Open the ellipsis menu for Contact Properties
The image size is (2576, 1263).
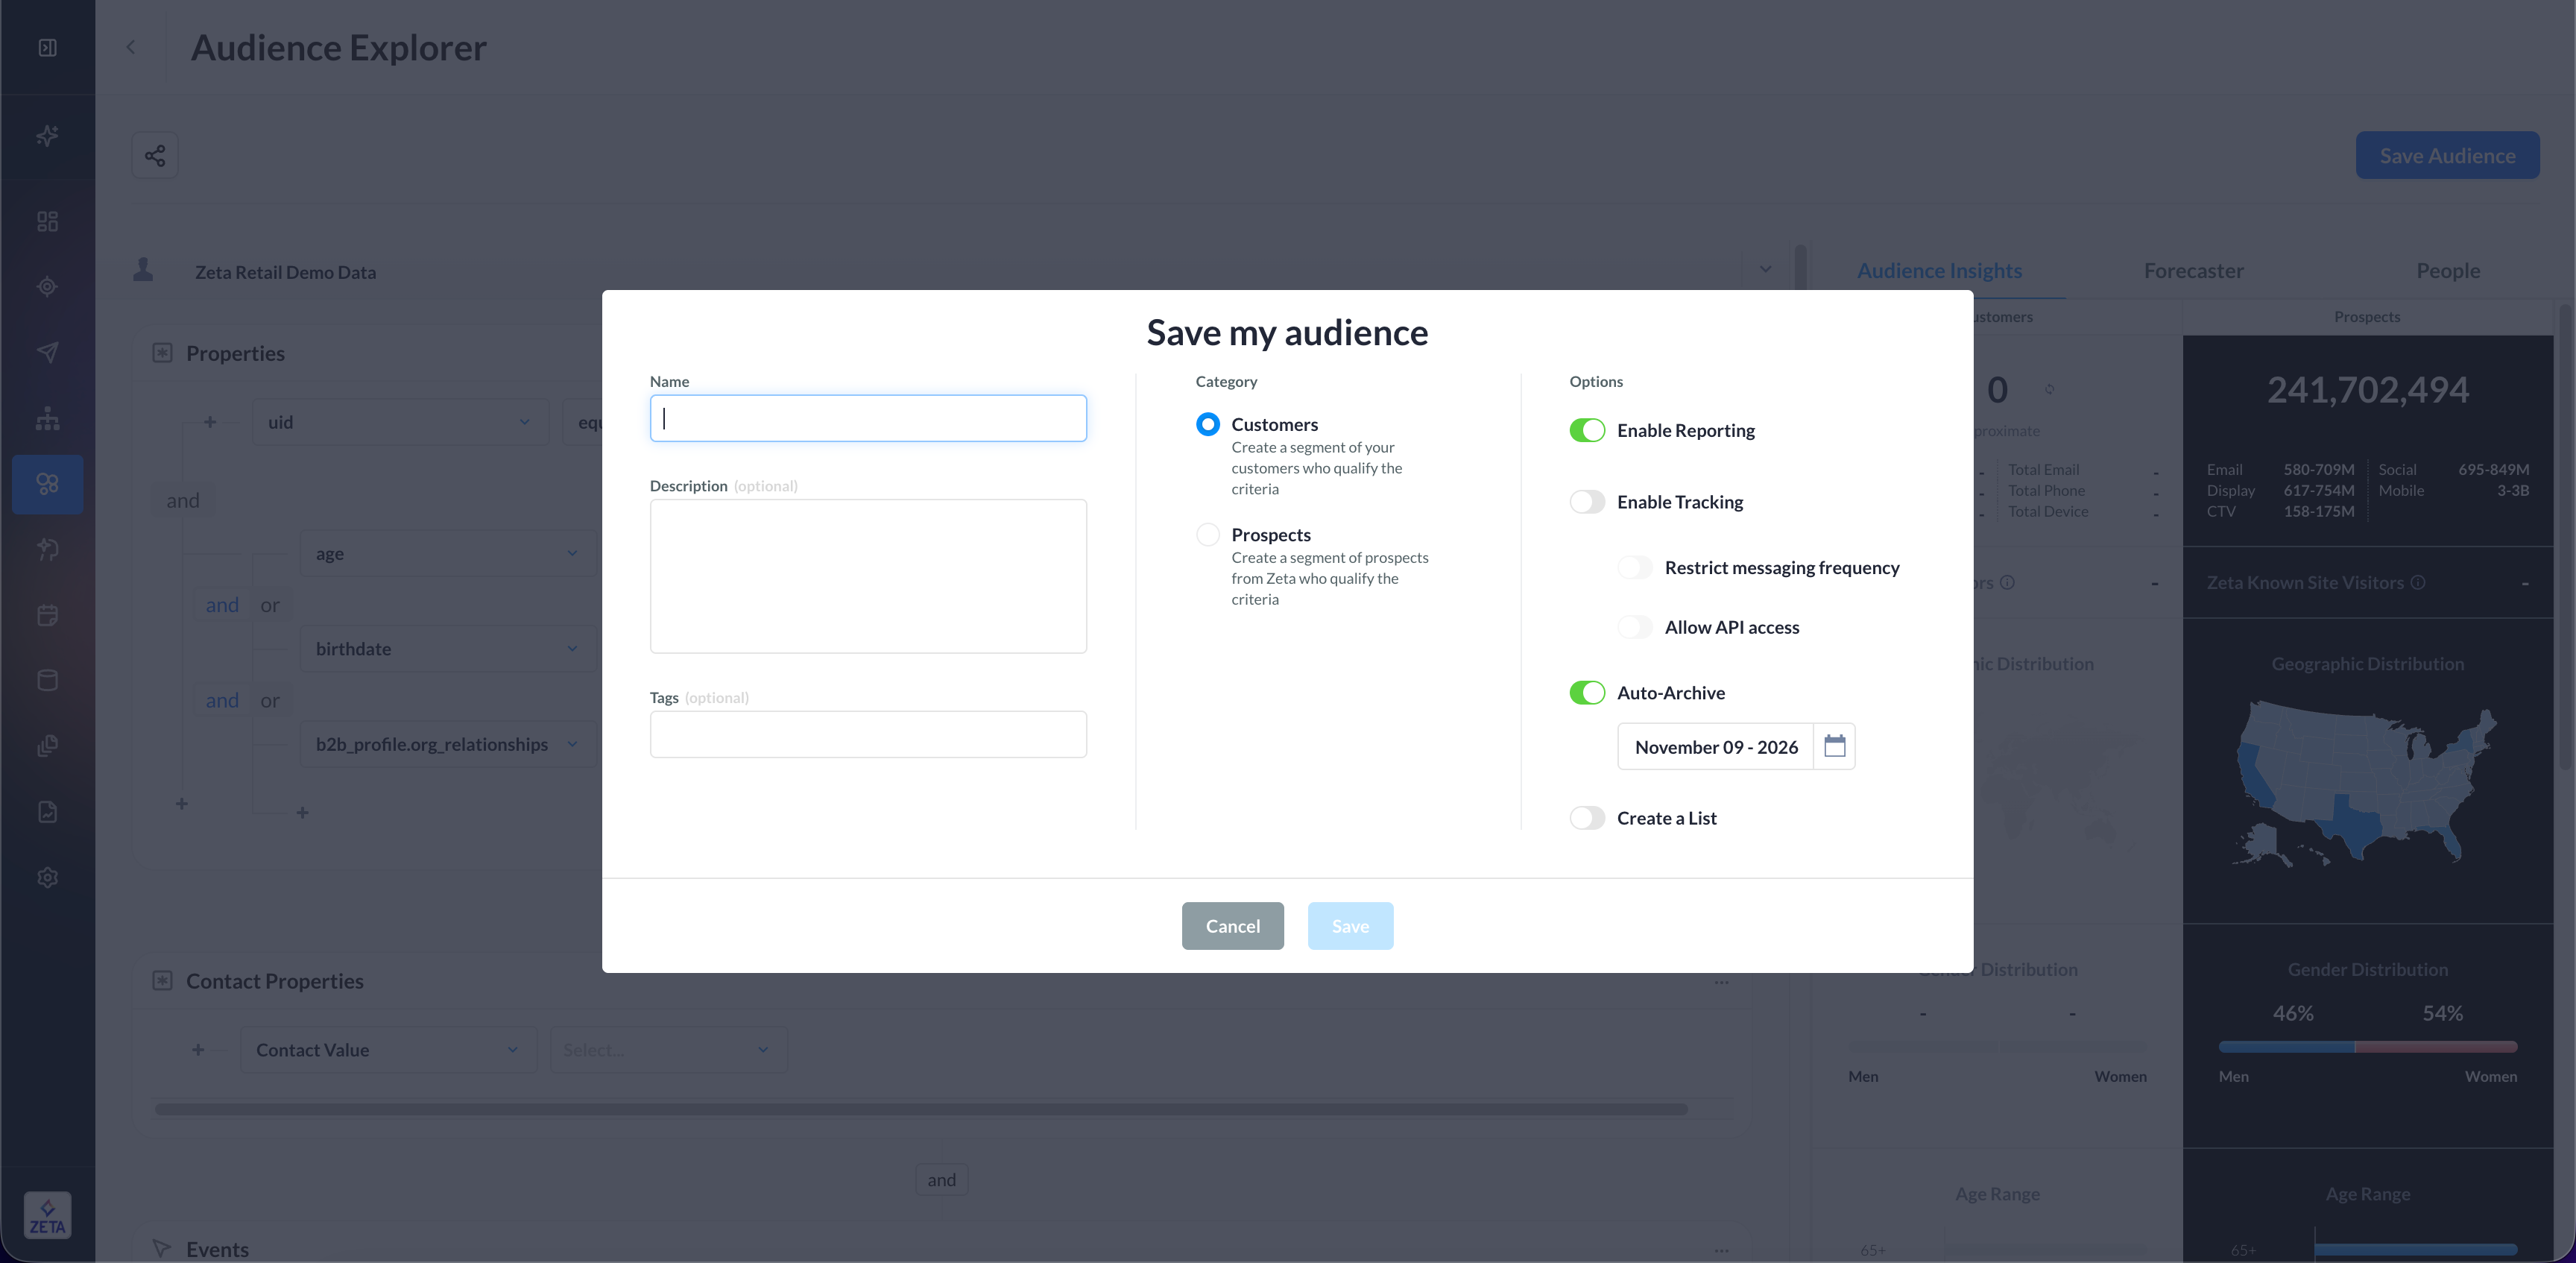click(1721, 982)
